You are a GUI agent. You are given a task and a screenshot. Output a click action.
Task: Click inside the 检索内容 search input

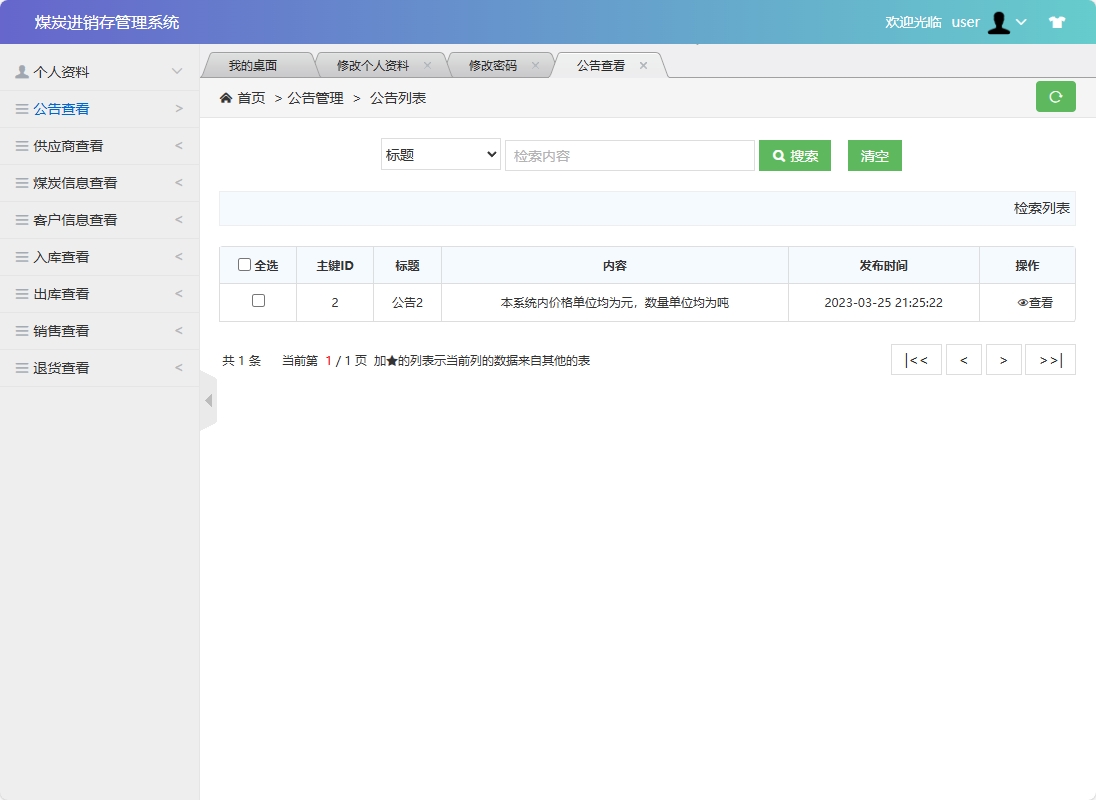(630, 154)
